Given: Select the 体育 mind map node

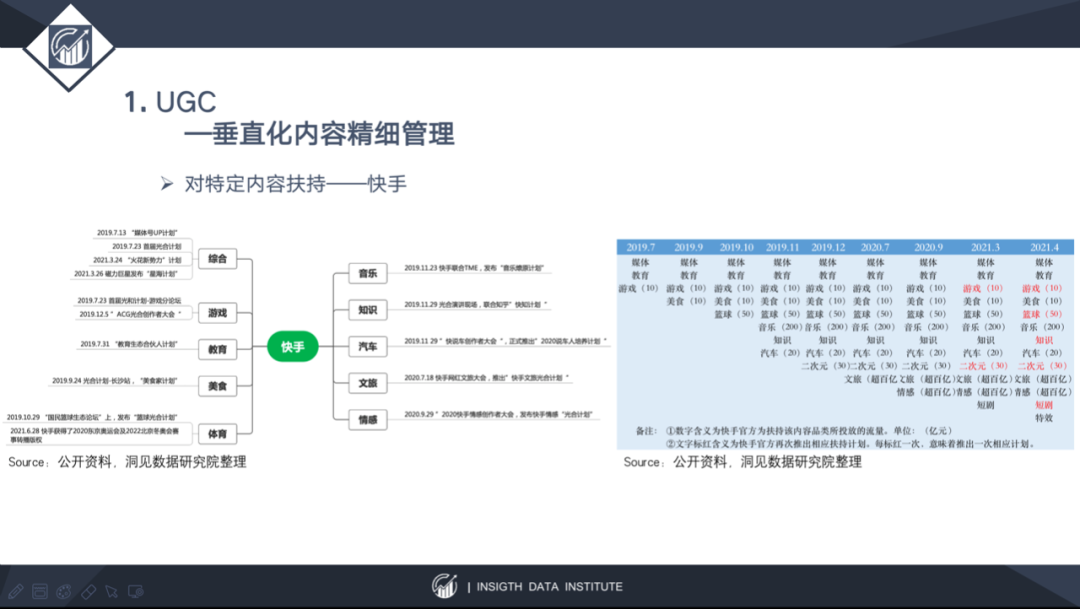Looking at the screenshot, I should (x=218, y=433).
